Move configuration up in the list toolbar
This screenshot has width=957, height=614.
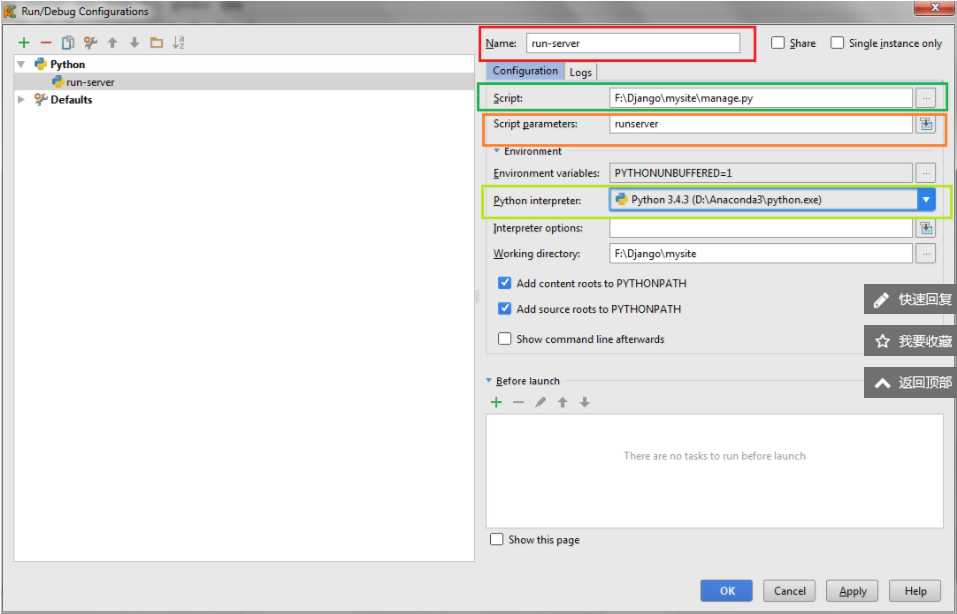pos(112,43)
